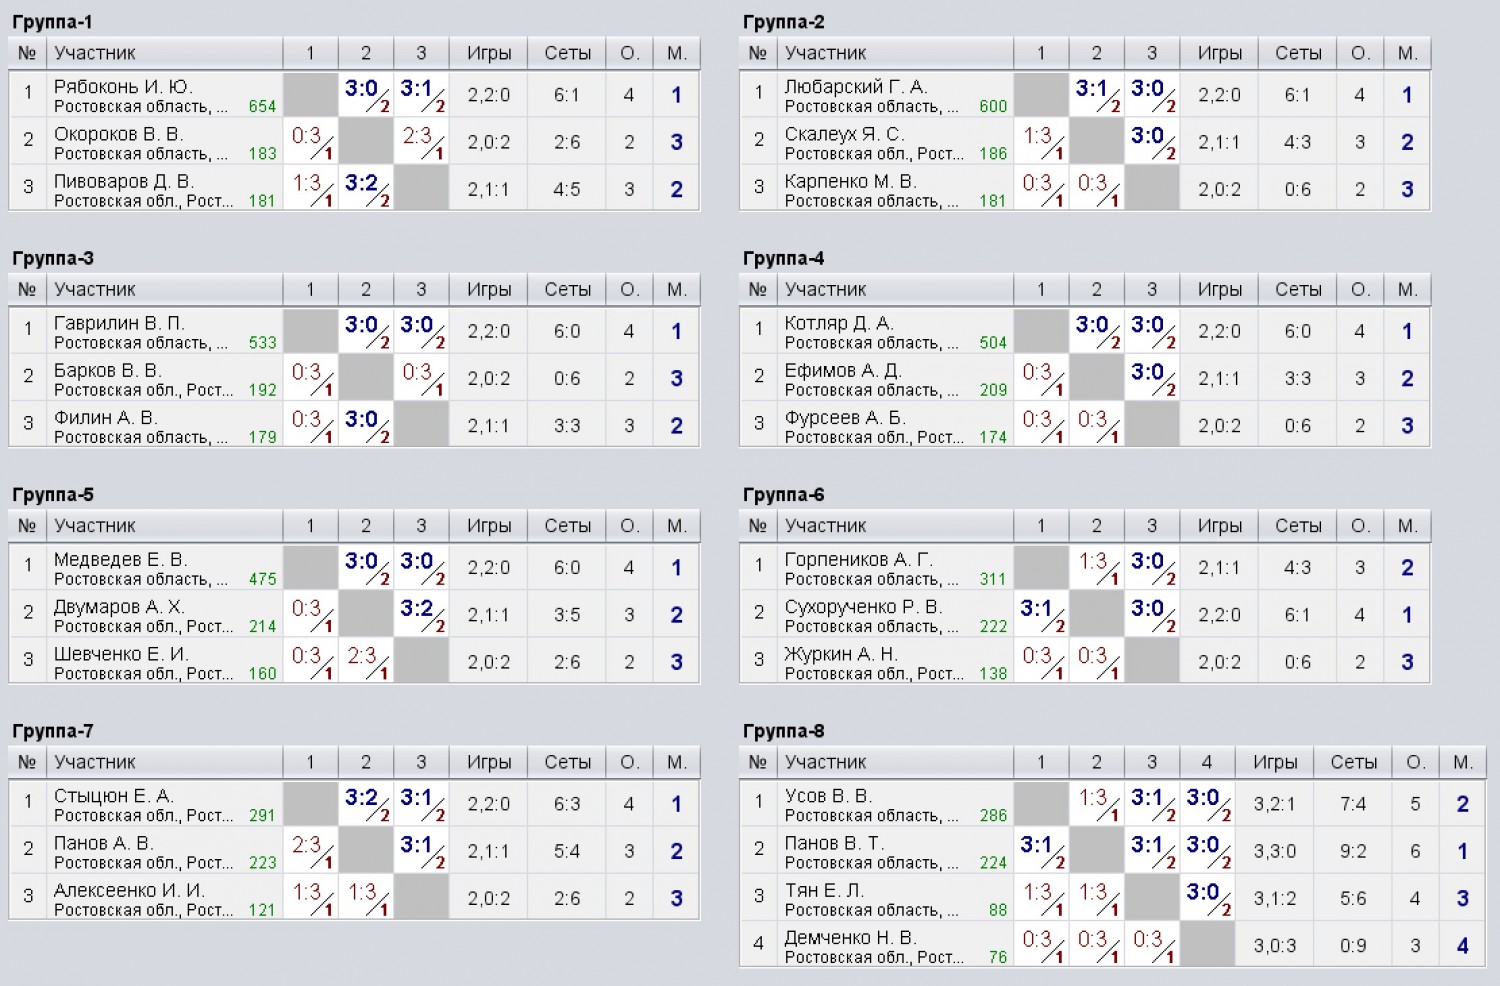The height and width of the screenshot is (986, 1500).
Task: Select Сухорученко Р. В. in Группа-6
Action: coord(864,607)
